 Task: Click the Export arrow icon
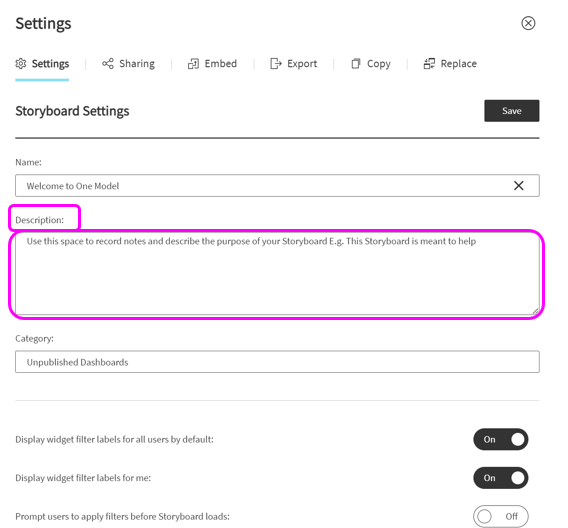pos(276,64)
